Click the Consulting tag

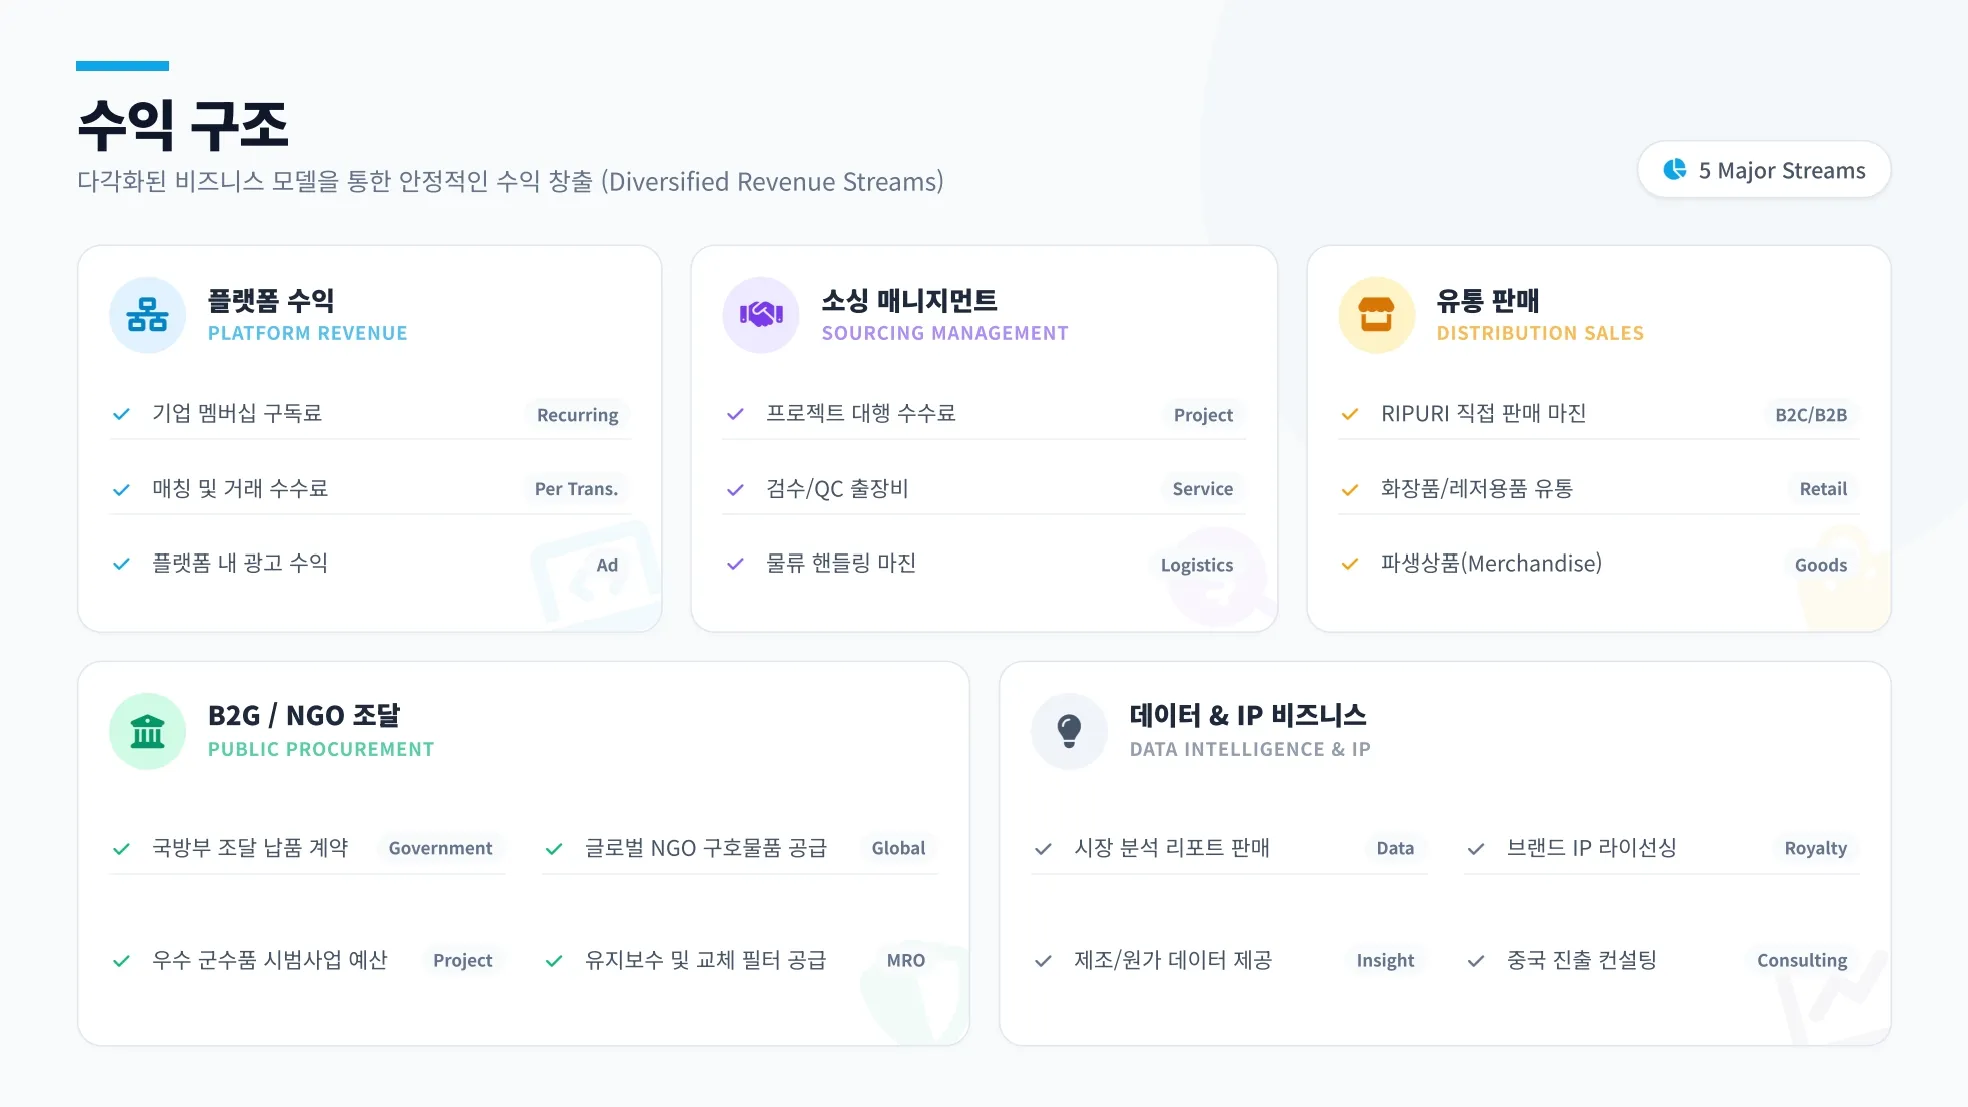coord(1802,960)
